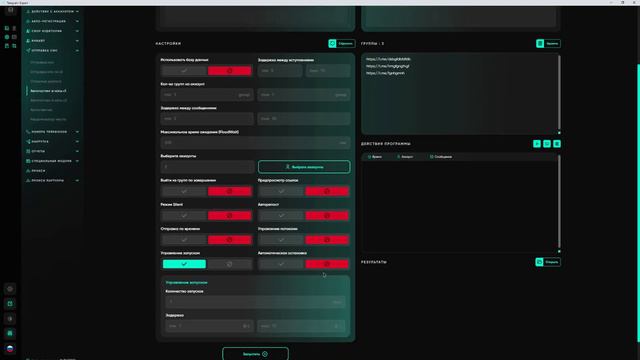Click rightmost icon button in Действия программы header
Viewport: 640px width, 360px height.
pos(557,144)
